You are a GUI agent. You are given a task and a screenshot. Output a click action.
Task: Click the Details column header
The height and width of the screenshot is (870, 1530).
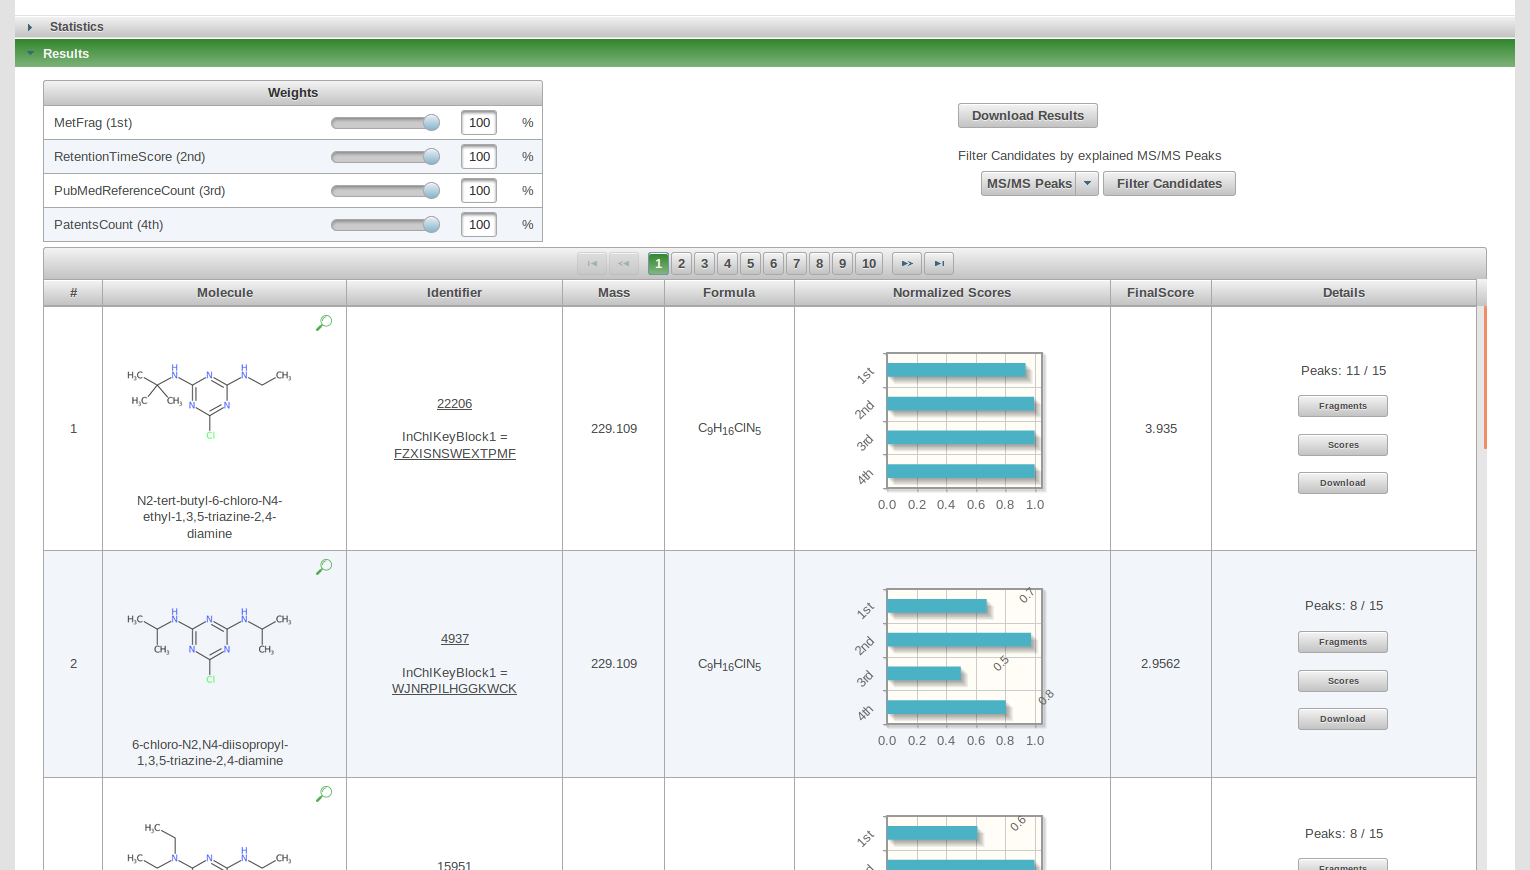[1344, 293]
